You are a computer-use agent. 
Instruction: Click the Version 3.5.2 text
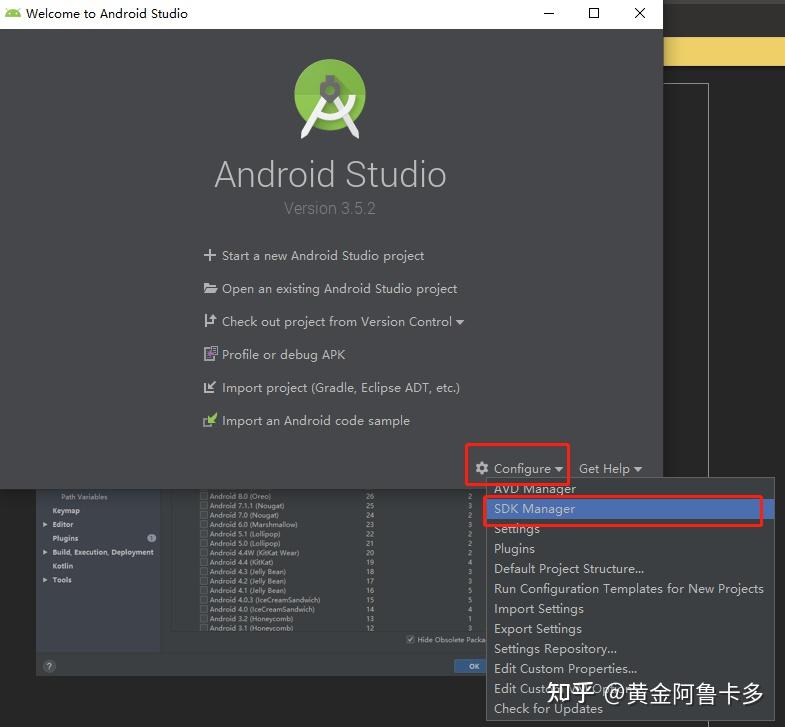pyautogui.click(x=330, y=208)
